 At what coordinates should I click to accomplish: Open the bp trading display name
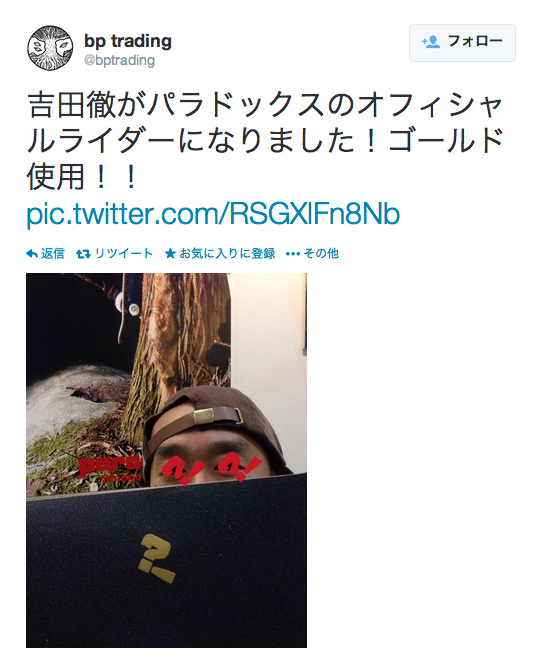tap(128, 41)
